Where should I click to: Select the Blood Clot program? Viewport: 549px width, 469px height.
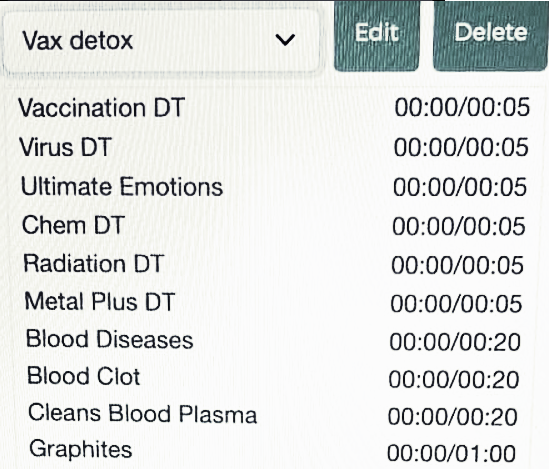[84, 376]
